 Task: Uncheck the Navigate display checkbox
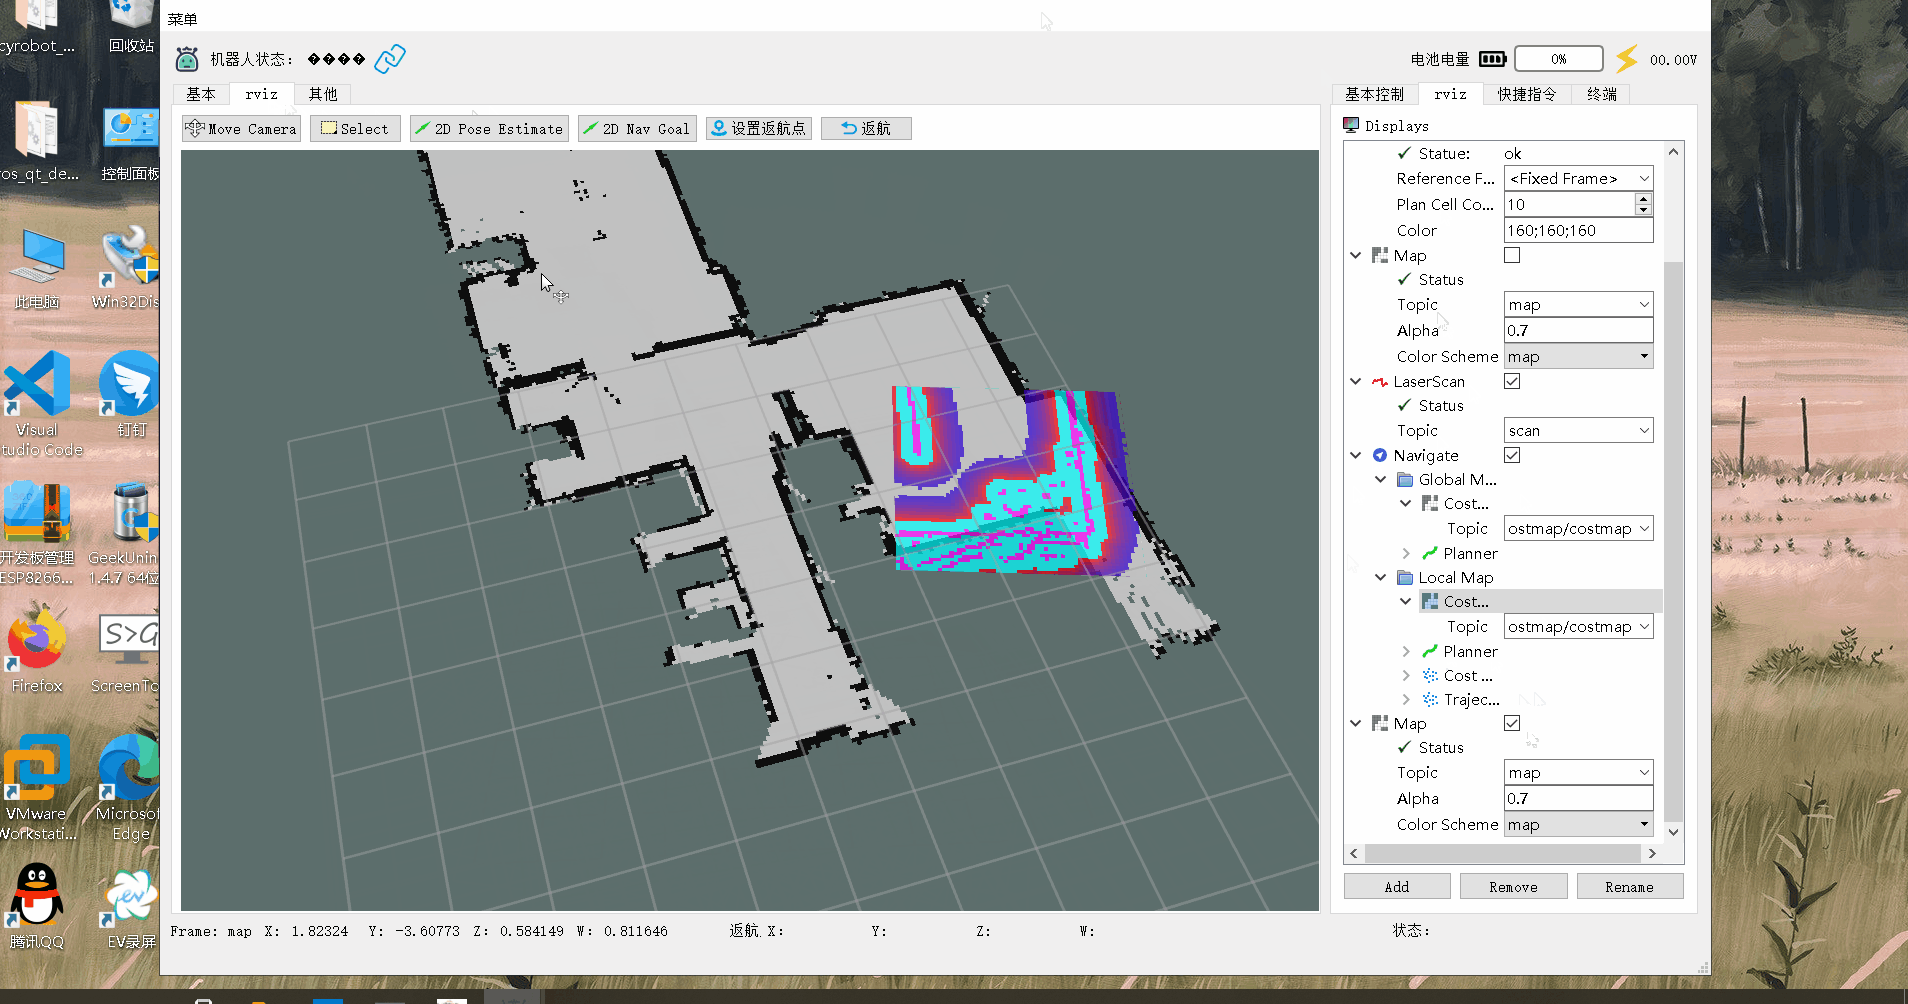point(1511,455)
